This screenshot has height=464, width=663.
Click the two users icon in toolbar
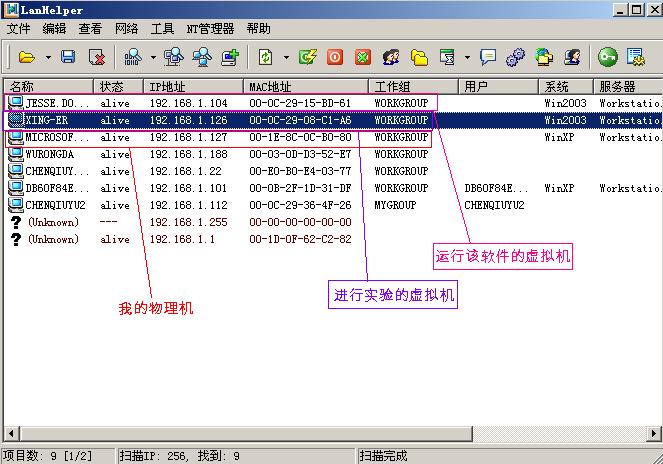pyautogui.click(x=391, y=57)
